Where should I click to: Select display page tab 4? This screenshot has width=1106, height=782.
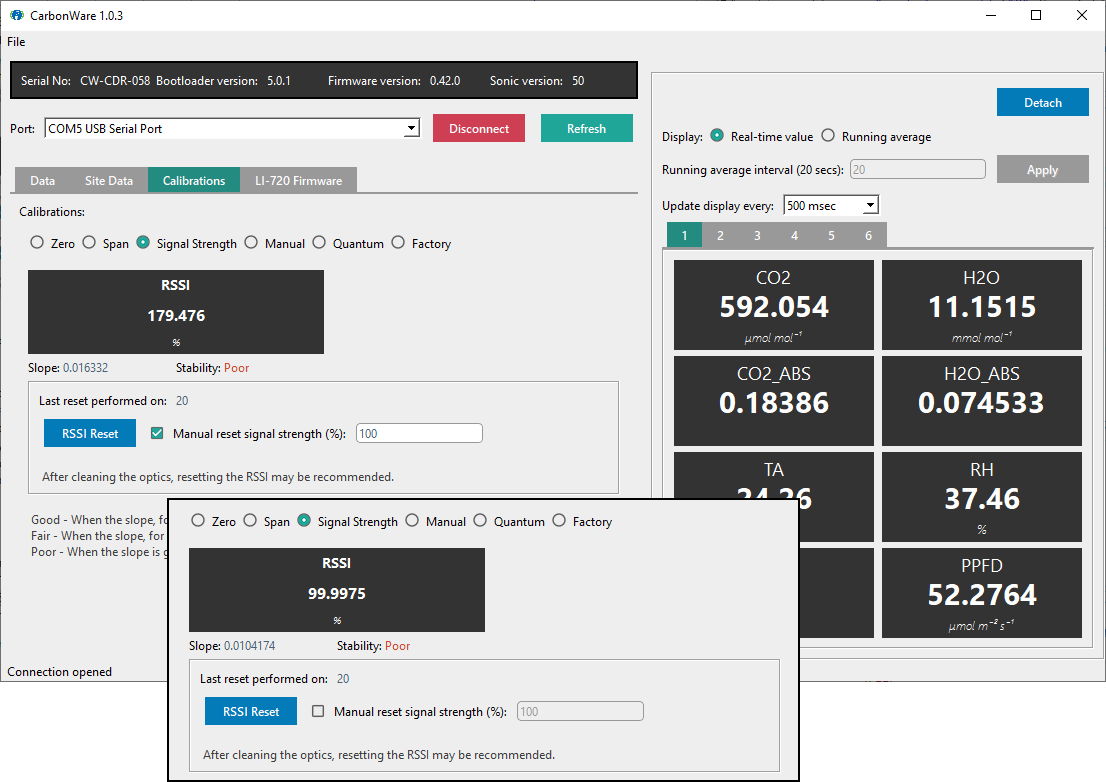[x=794, y=236]
